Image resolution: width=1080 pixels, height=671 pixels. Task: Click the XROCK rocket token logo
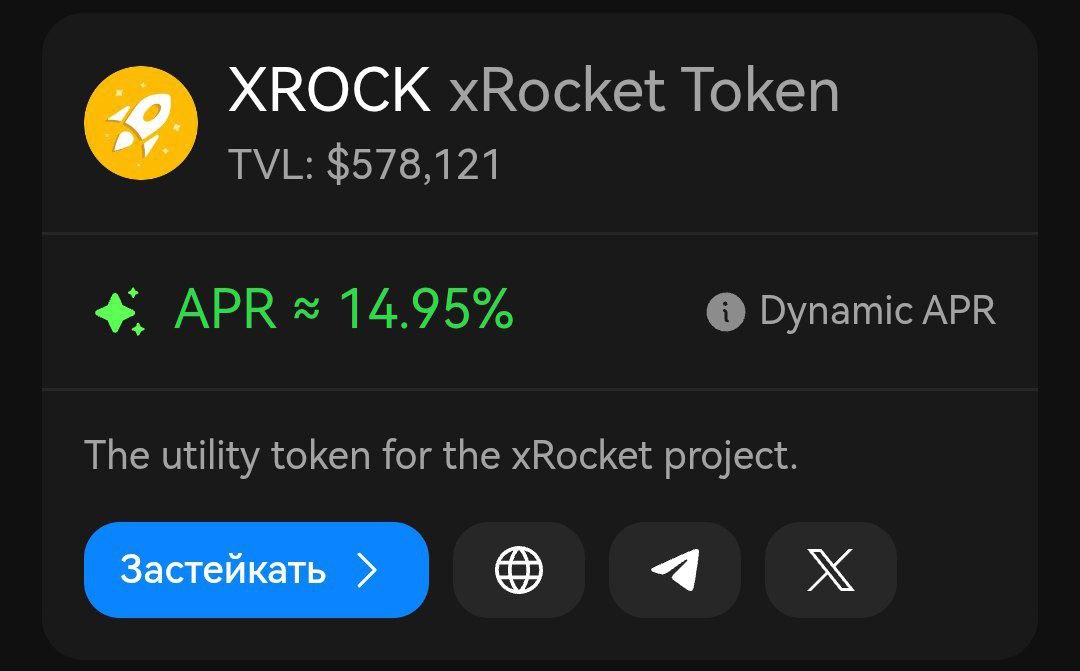[x=141, y=123]
